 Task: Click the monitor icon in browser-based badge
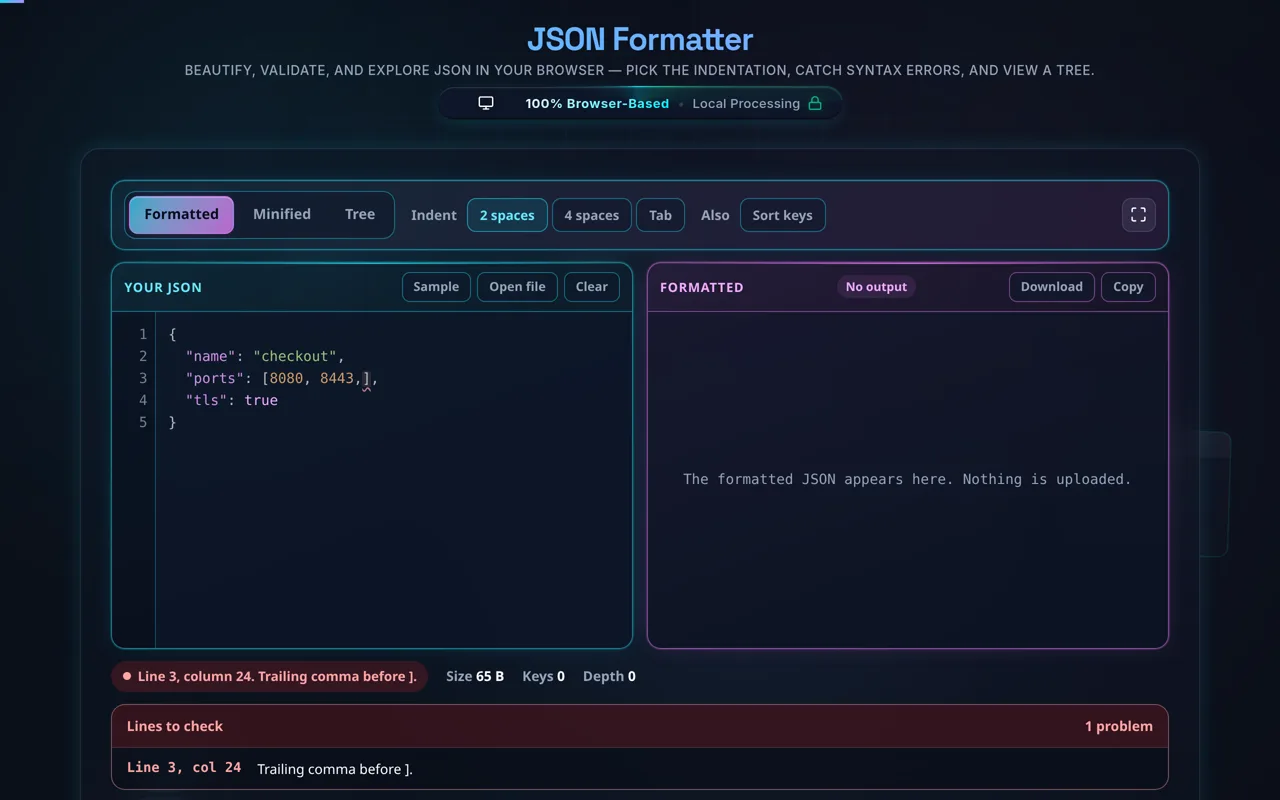pyautogui.click(x=486, y=103)
